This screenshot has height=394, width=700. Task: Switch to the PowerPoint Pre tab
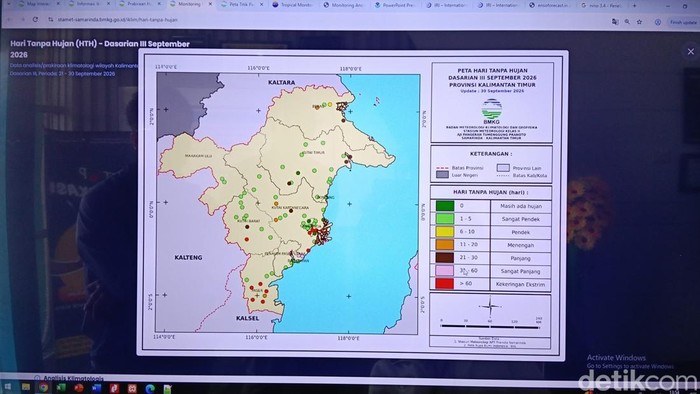pos(395,5)
